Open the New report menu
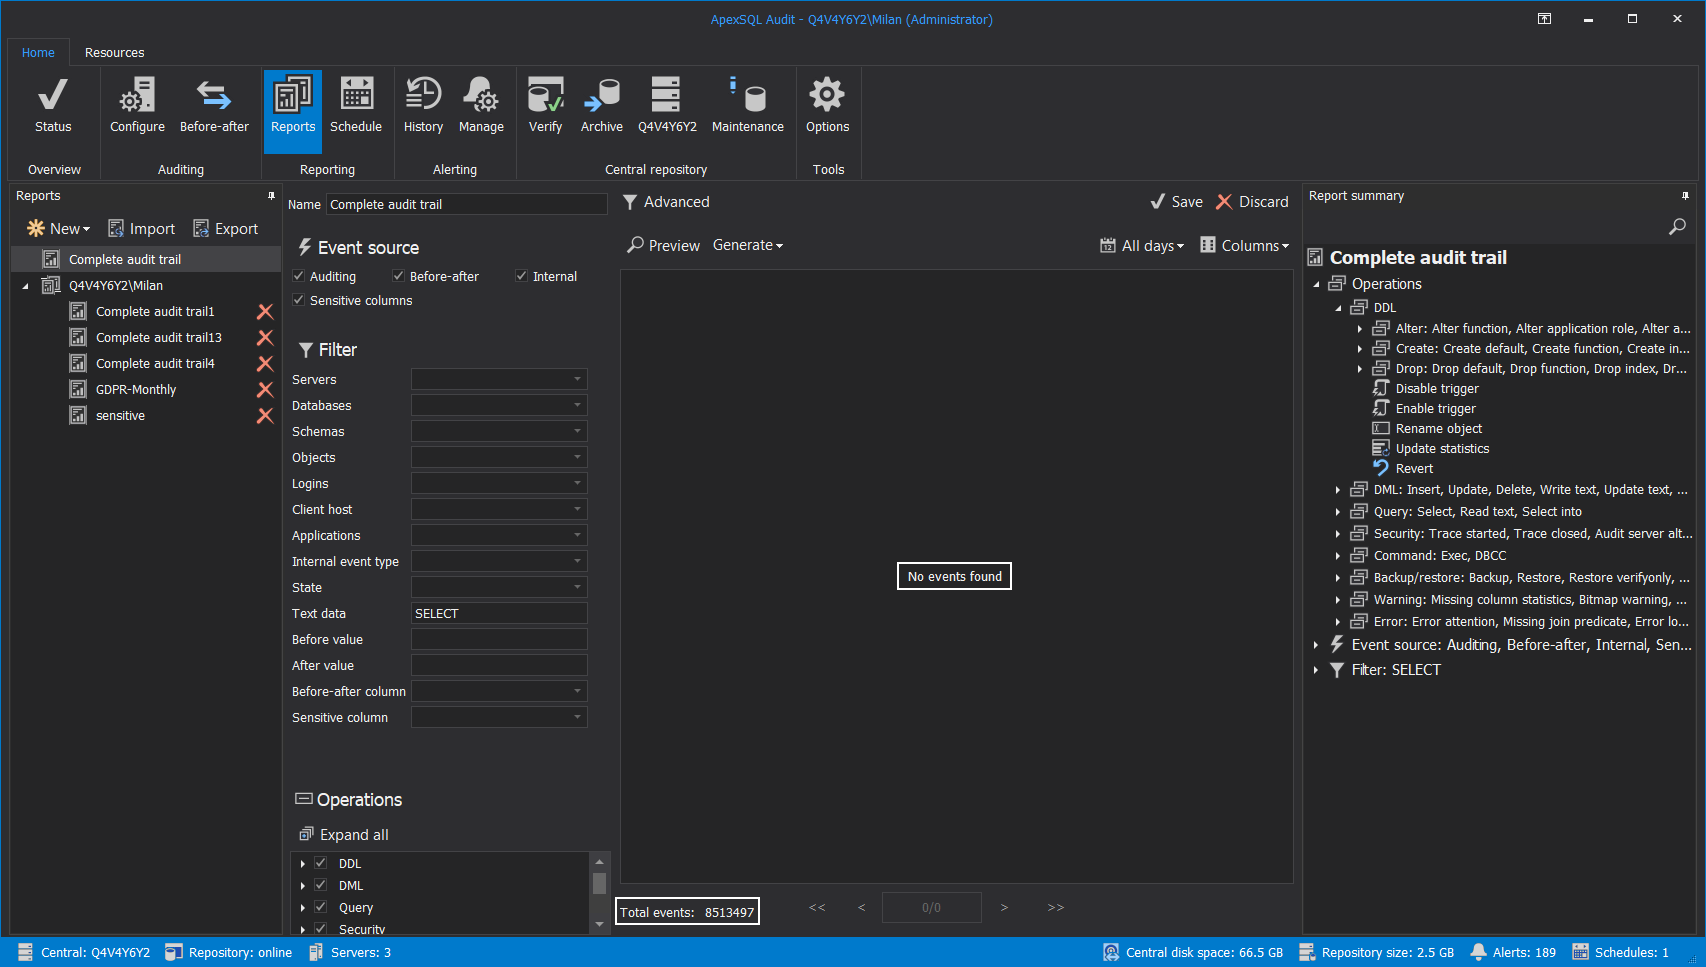The width and height of the screenshot is (1706, 967). (58, 229)
